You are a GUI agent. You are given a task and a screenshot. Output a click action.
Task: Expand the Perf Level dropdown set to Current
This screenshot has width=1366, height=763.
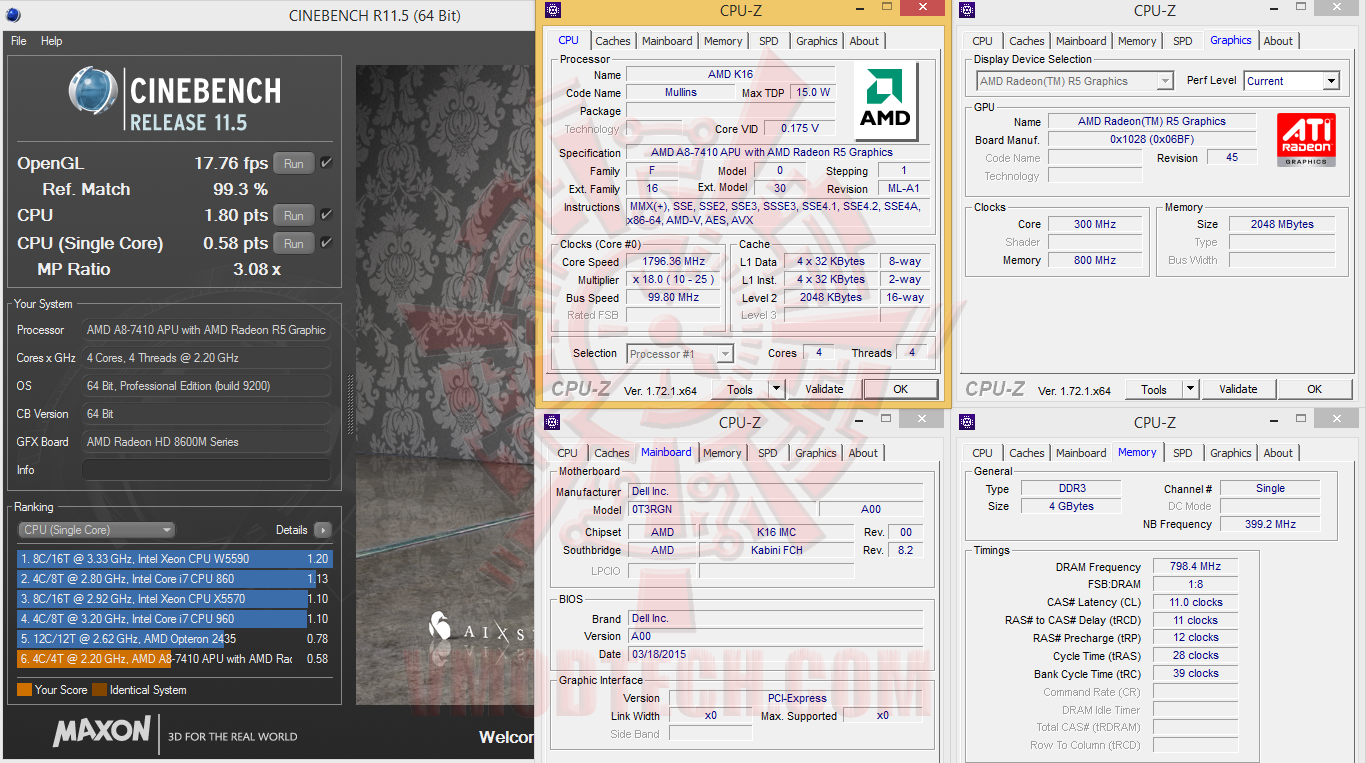coord(1331,81)
